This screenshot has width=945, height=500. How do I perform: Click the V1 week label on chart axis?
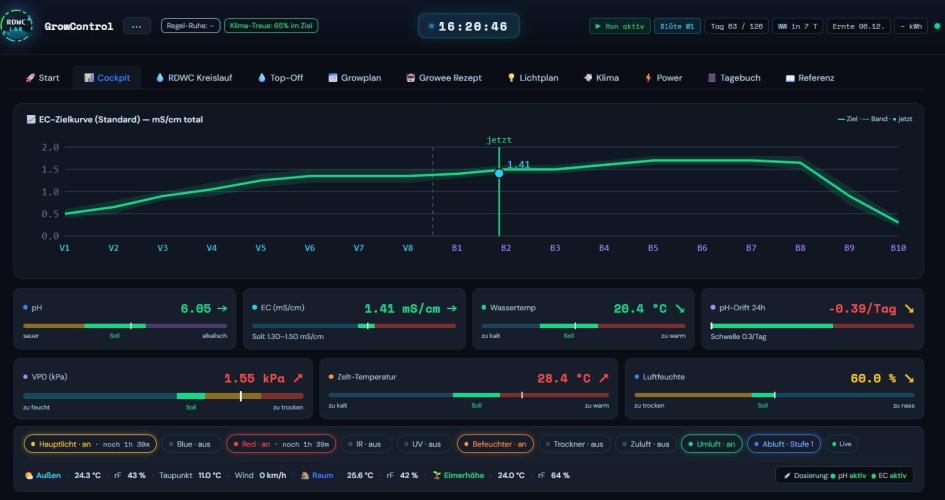tap(64, 248)
